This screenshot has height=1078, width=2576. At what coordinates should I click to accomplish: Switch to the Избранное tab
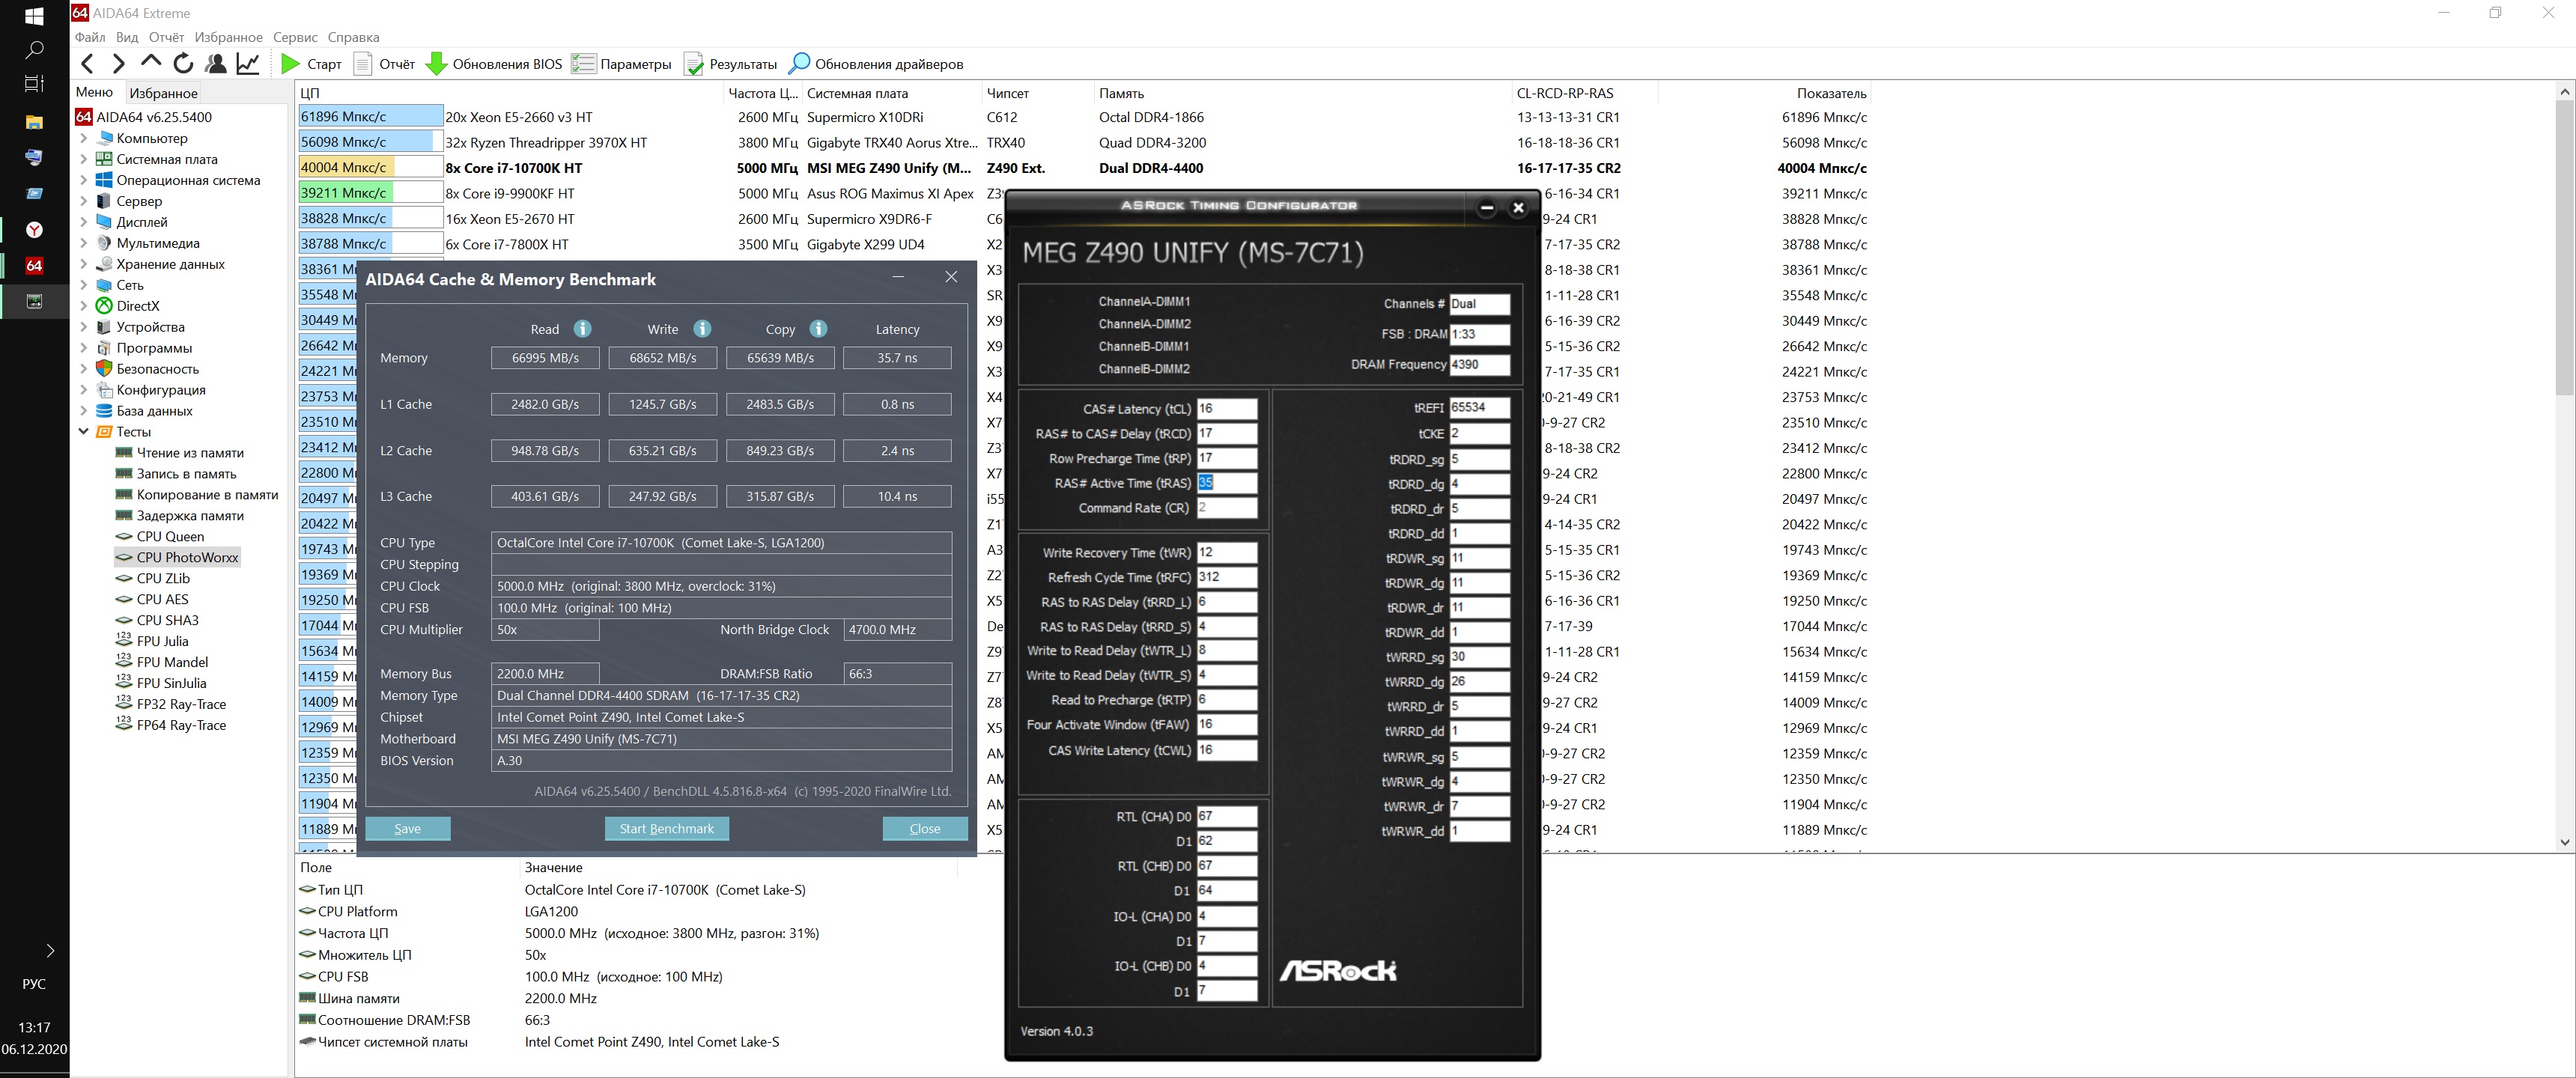click(x=164, y=93)
